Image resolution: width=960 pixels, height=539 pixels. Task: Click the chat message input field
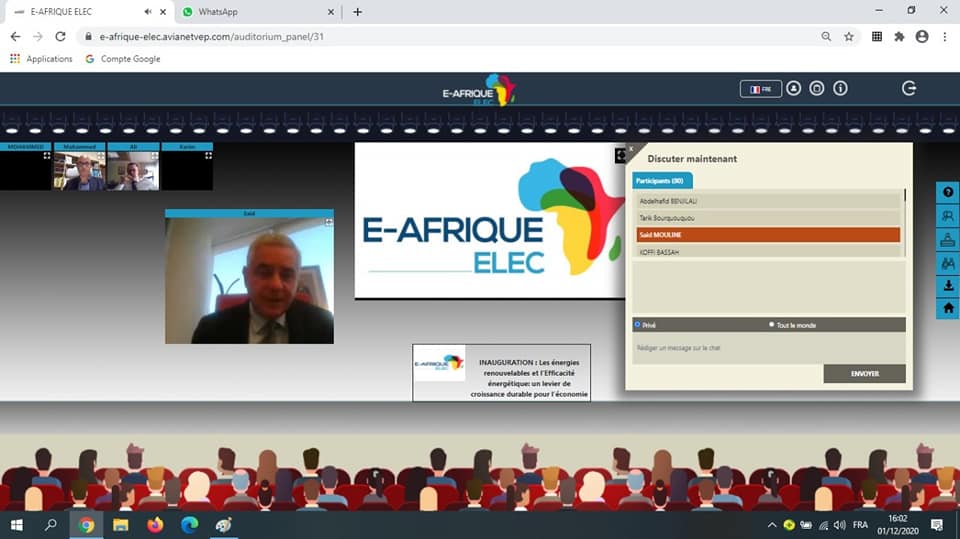(768, 348)
